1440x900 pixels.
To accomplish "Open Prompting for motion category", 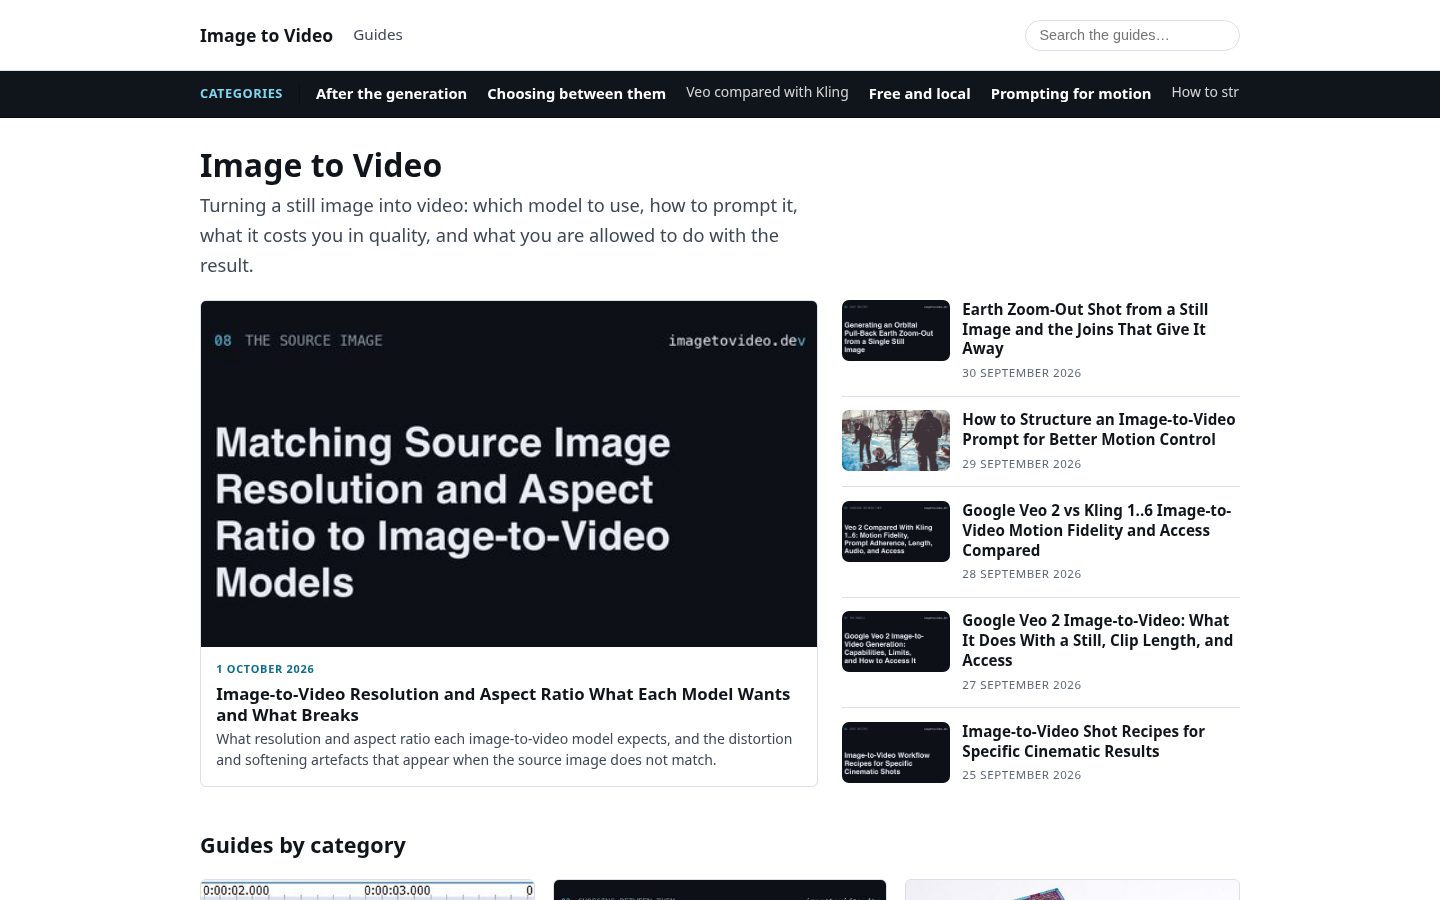I will click(x=1070, y=94).
